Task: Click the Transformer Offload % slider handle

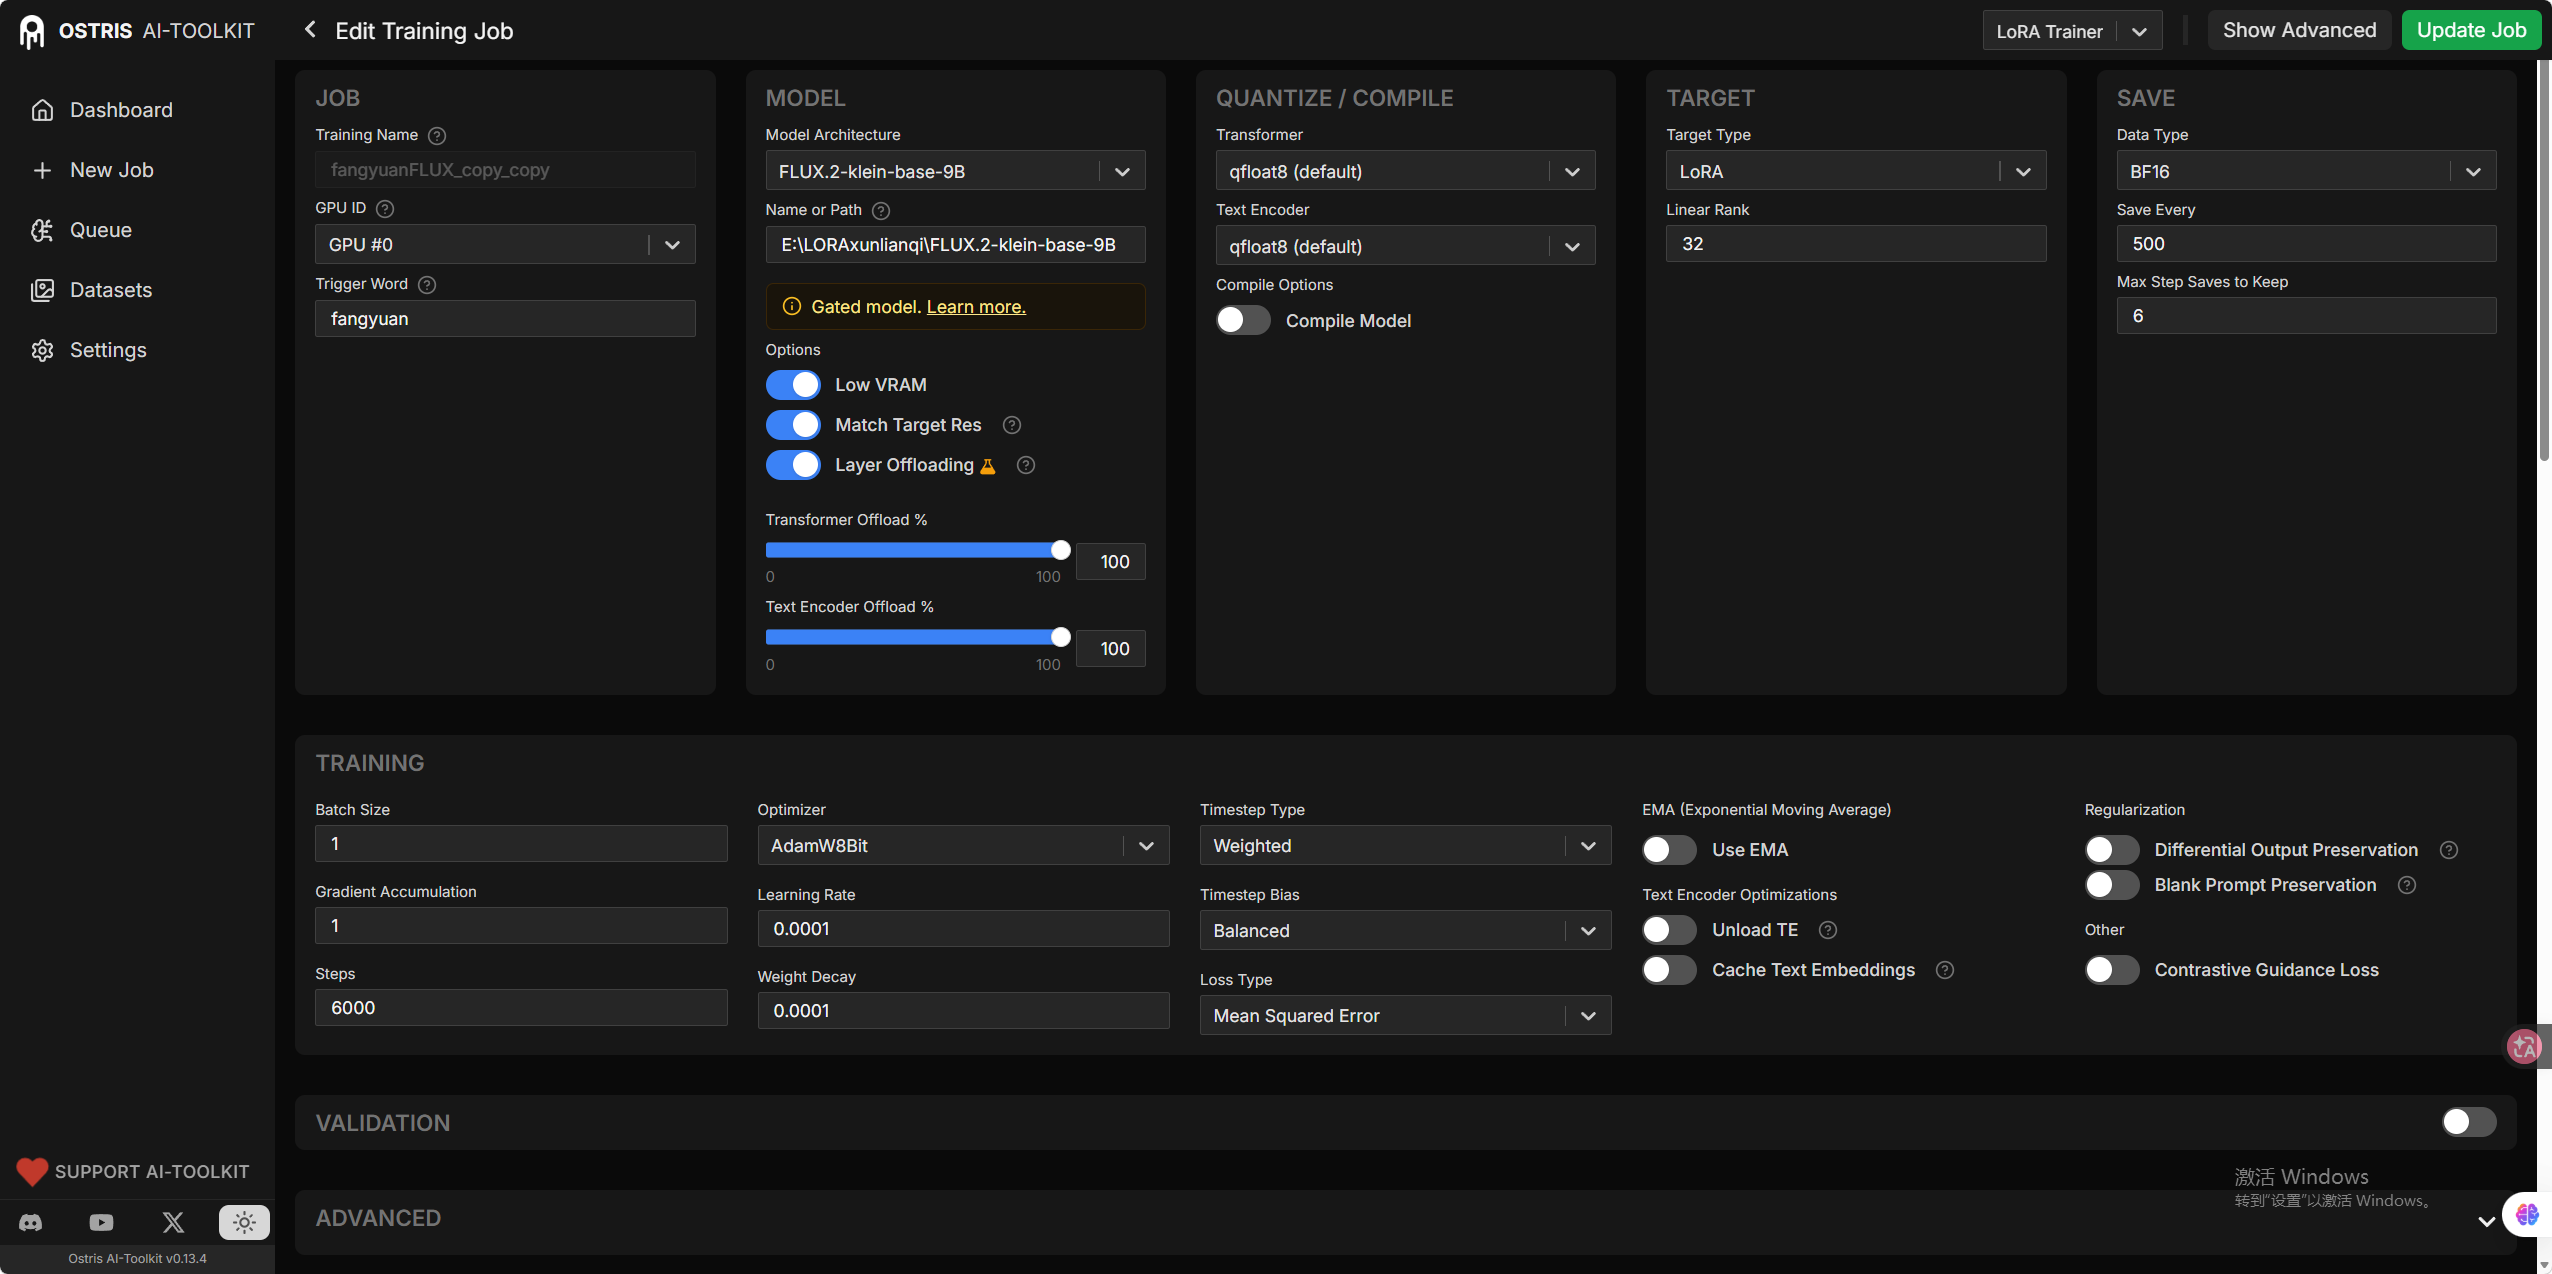Action: 1061,550
